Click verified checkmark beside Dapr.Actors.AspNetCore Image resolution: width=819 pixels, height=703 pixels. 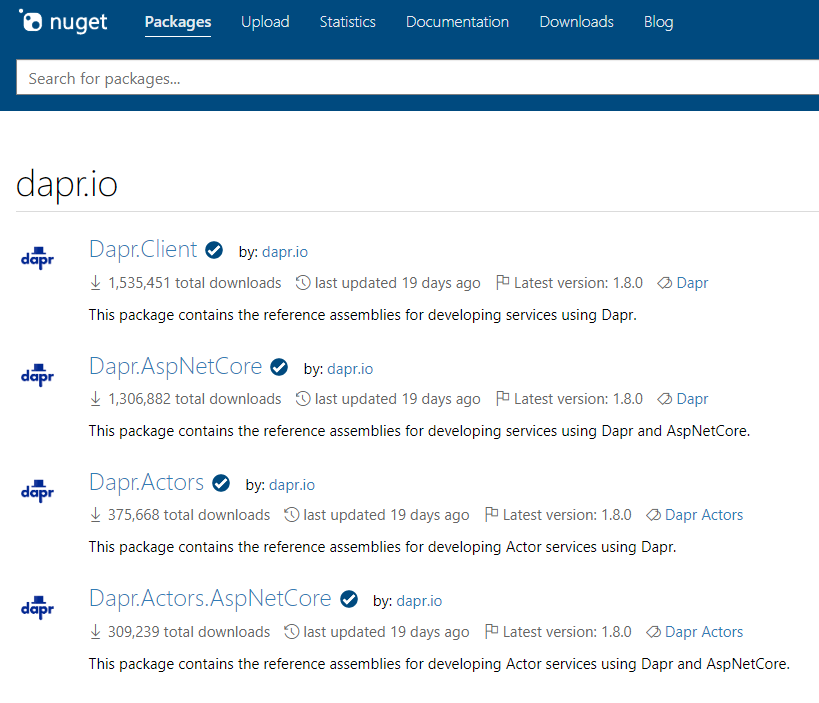349,599
